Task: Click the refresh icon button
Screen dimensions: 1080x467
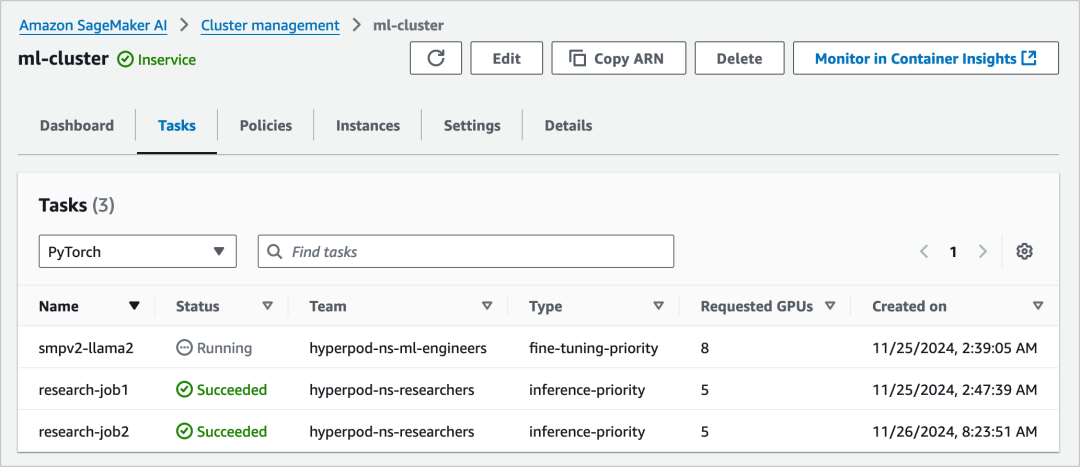Action: click(x=436, y=59)
